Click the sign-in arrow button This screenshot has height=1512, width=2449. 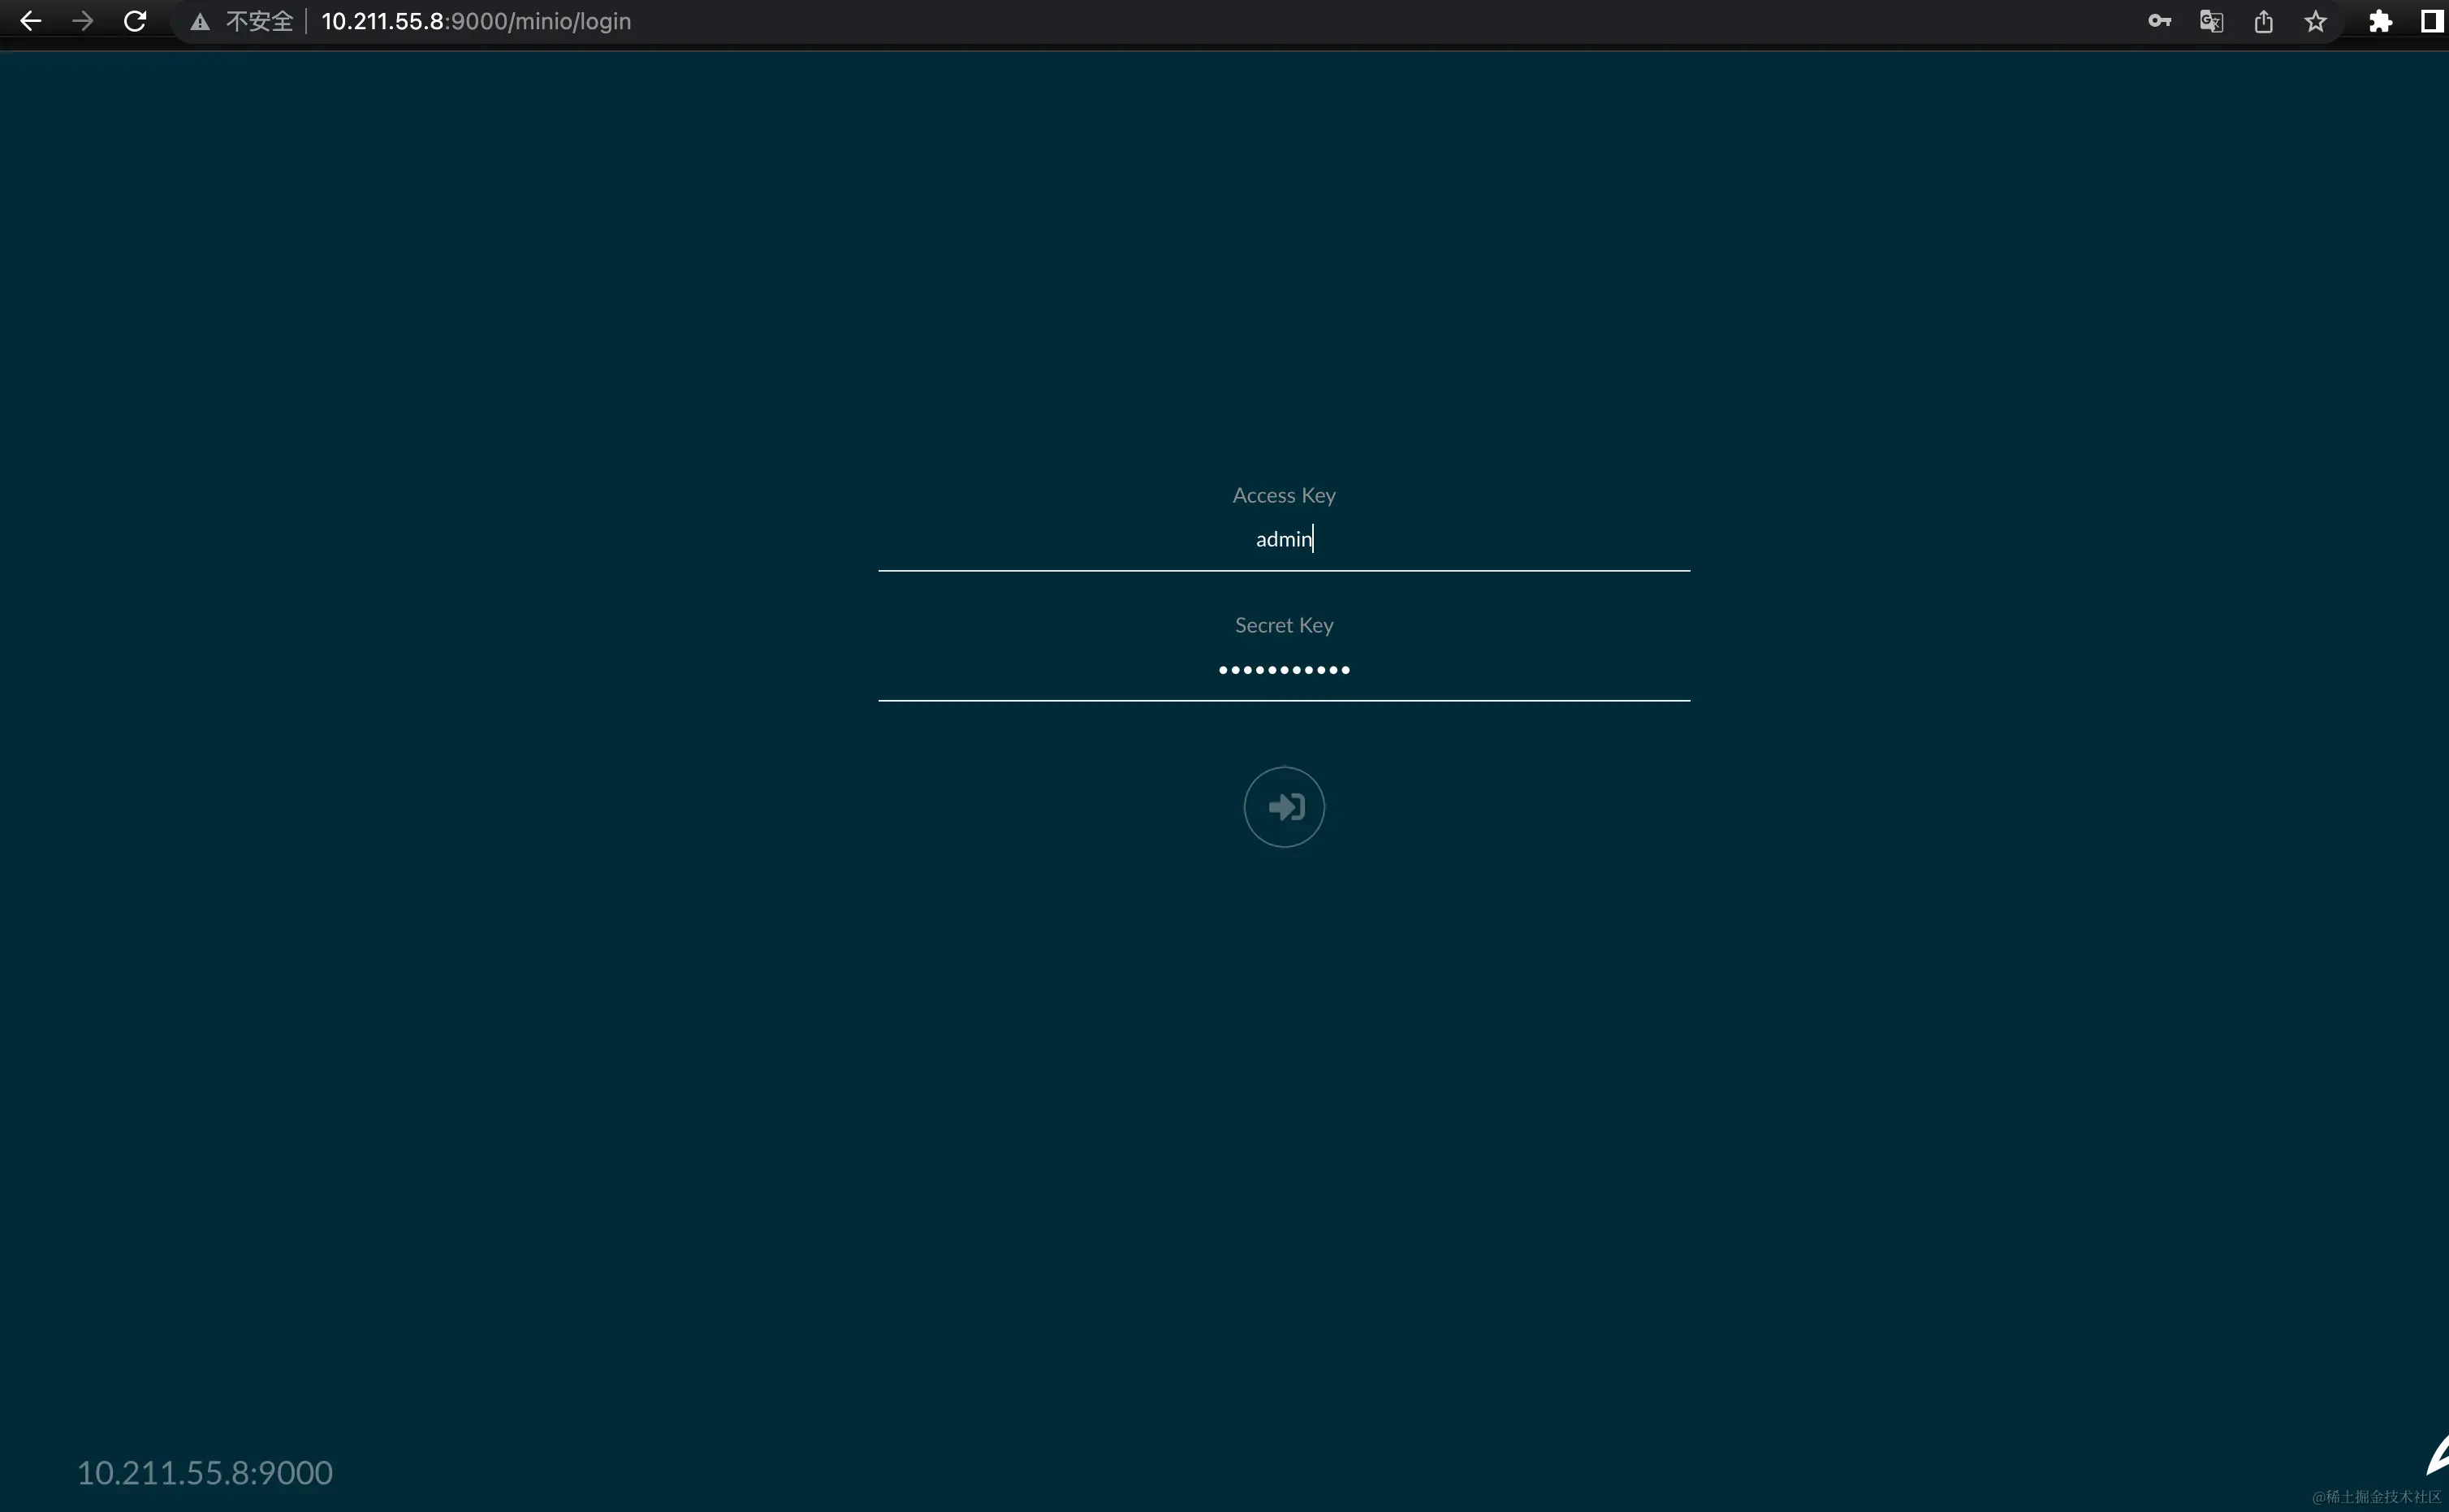coord(1284,807)
